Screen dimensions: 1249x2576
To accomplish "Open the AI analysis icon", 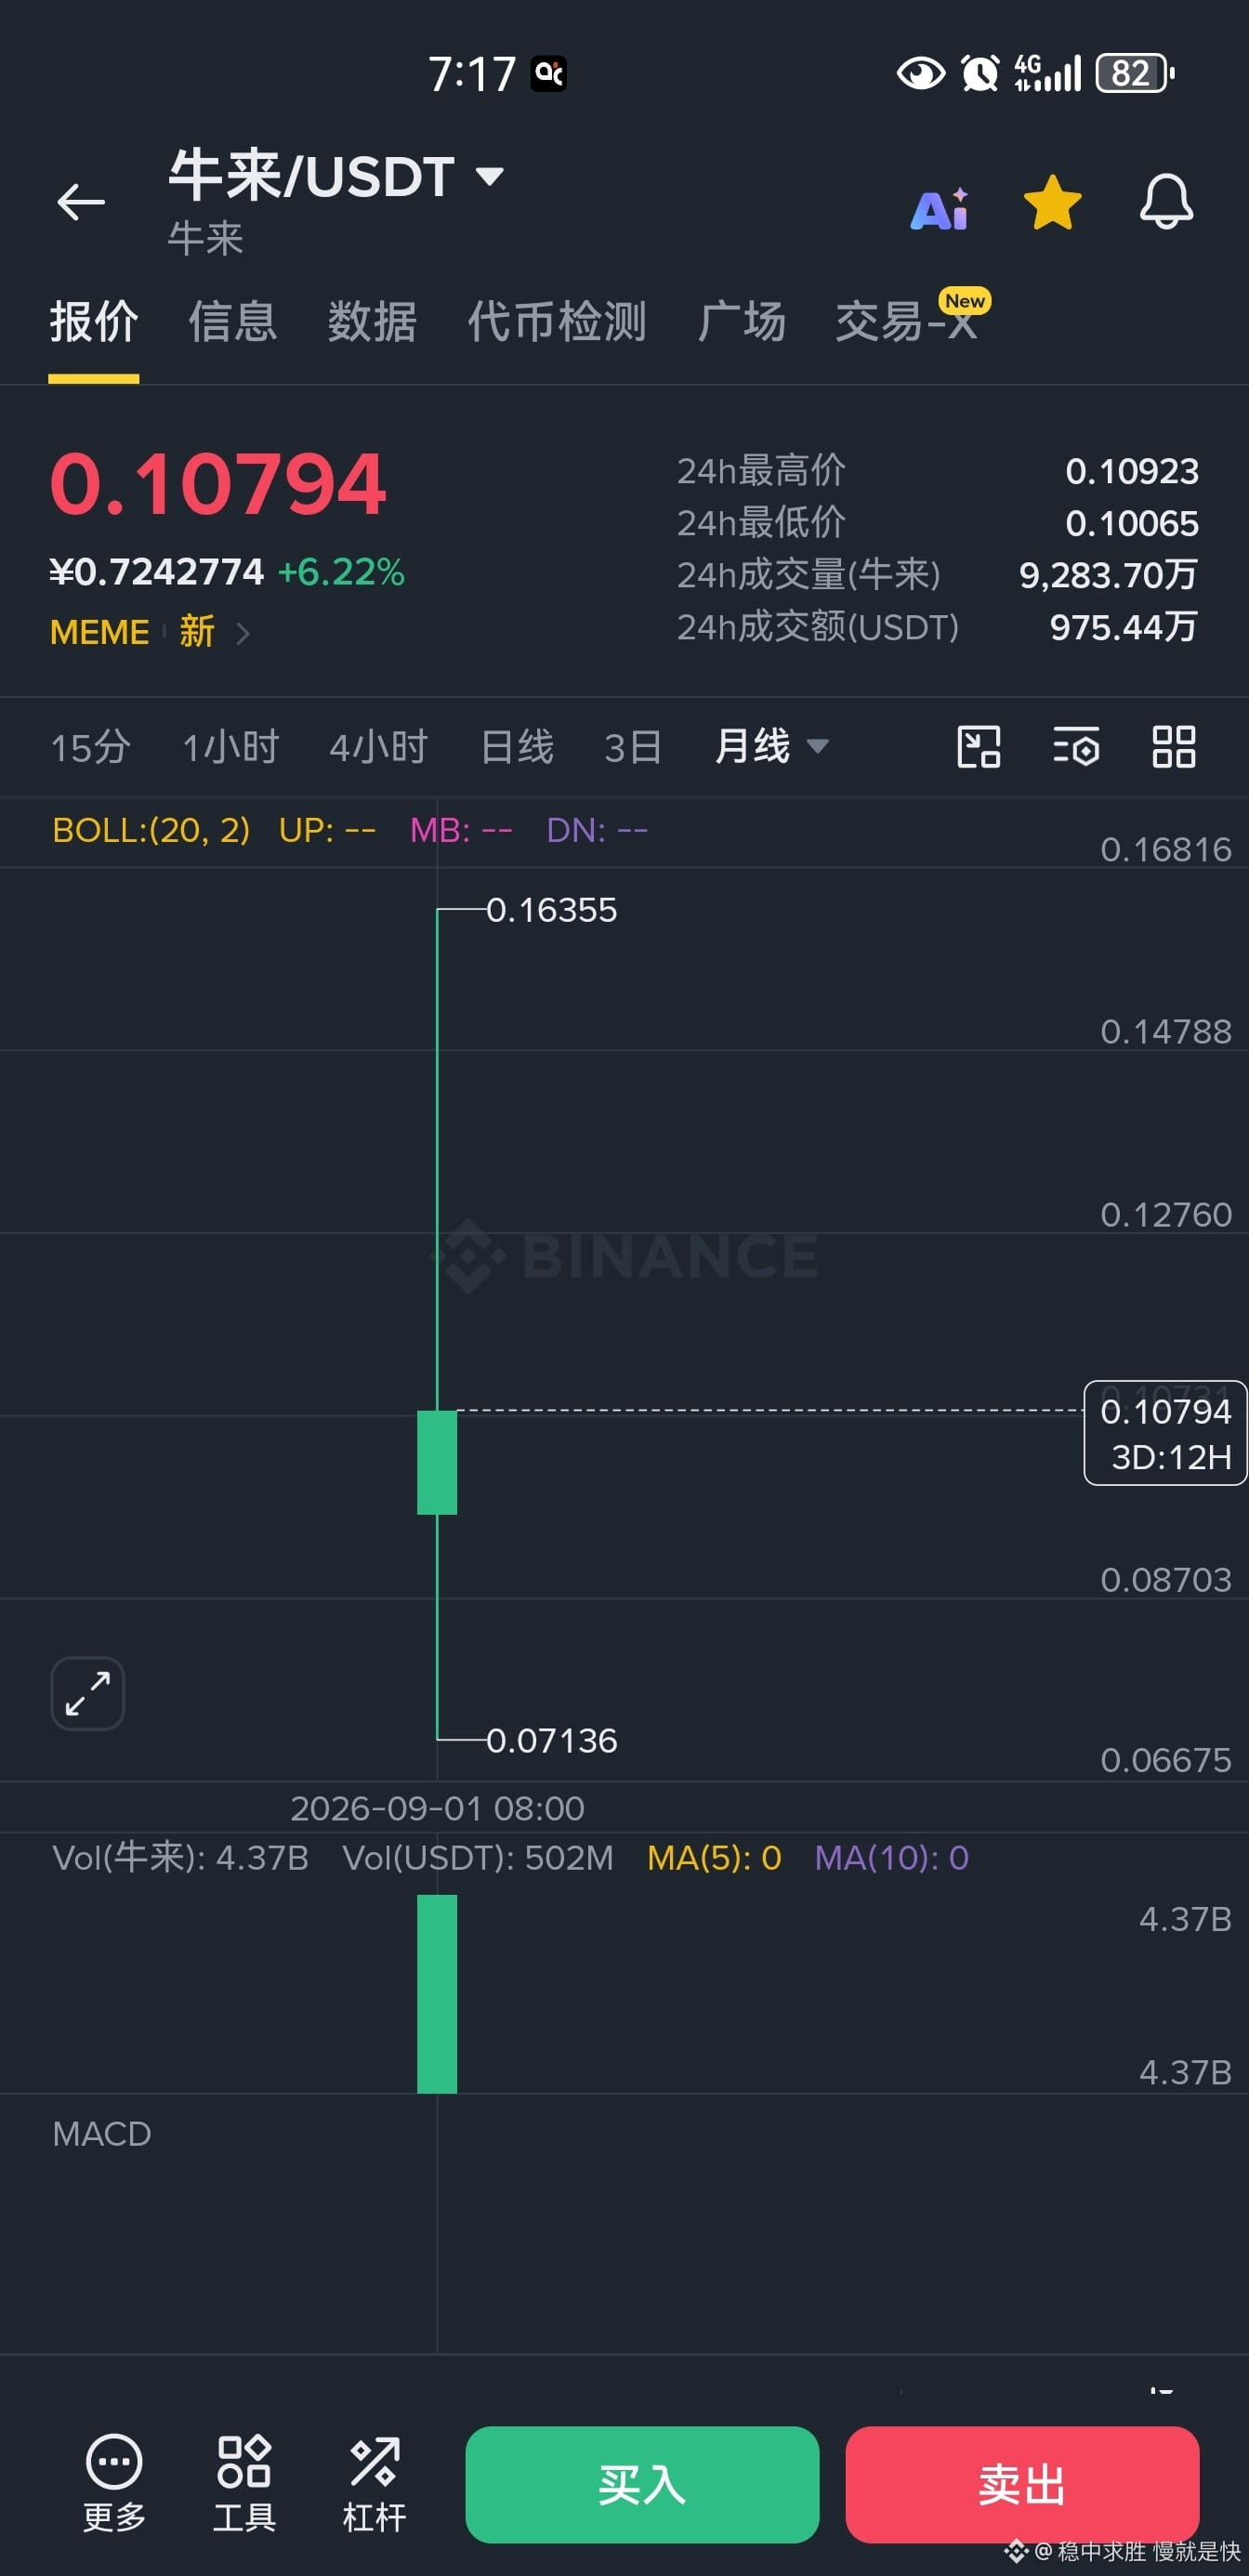I will click(x=939, y=208).
